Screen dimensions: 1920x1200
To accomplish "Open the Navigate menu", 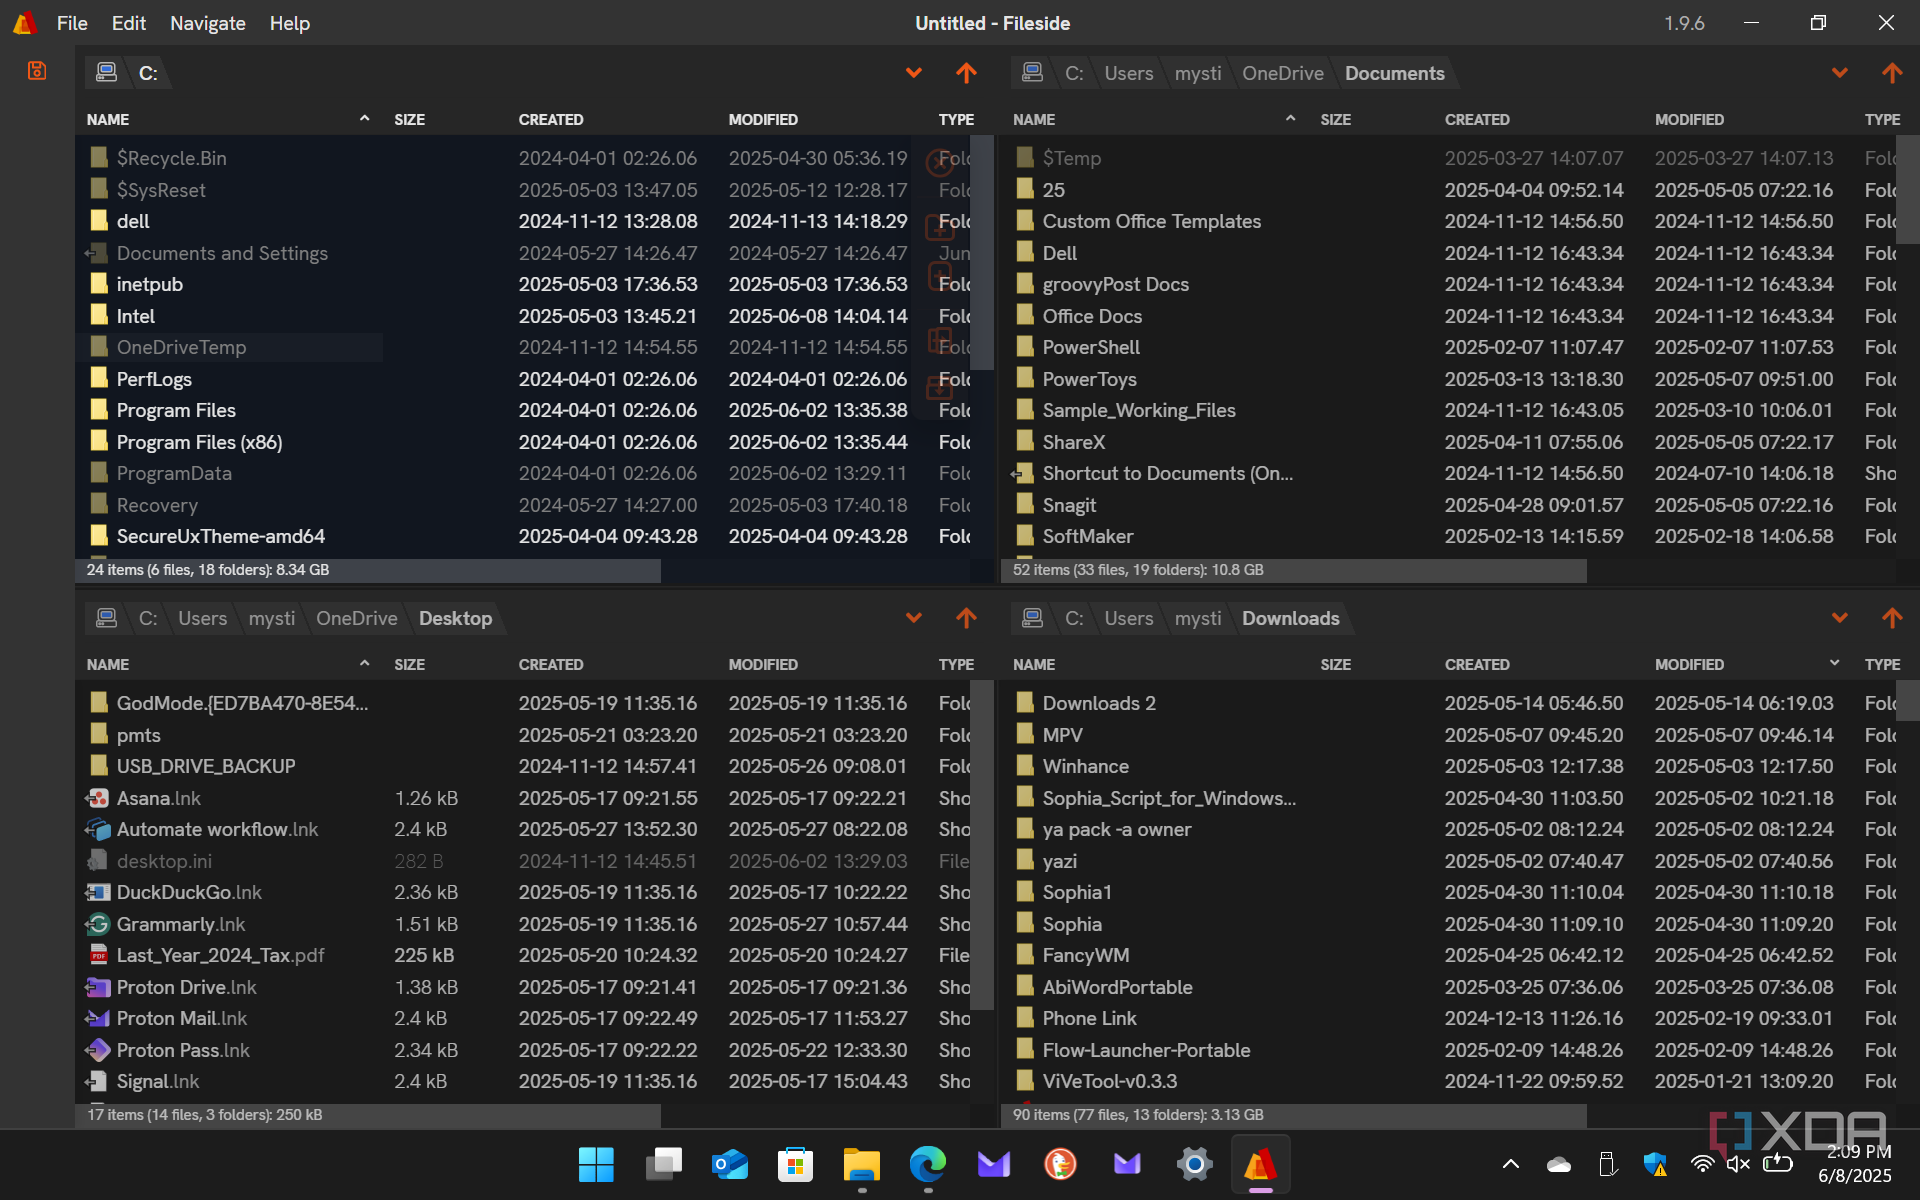I will (207, 23).
